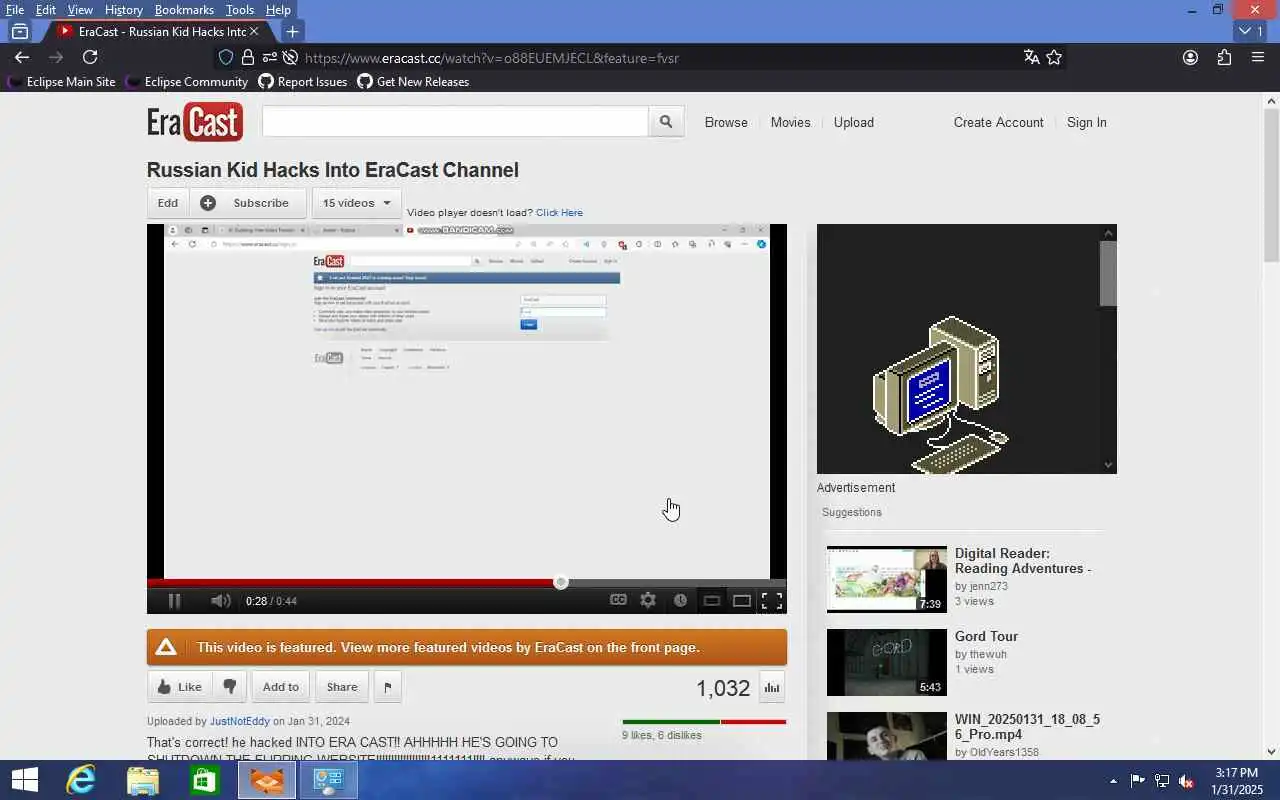Open File Explorer from taskbar

[142, 780]
